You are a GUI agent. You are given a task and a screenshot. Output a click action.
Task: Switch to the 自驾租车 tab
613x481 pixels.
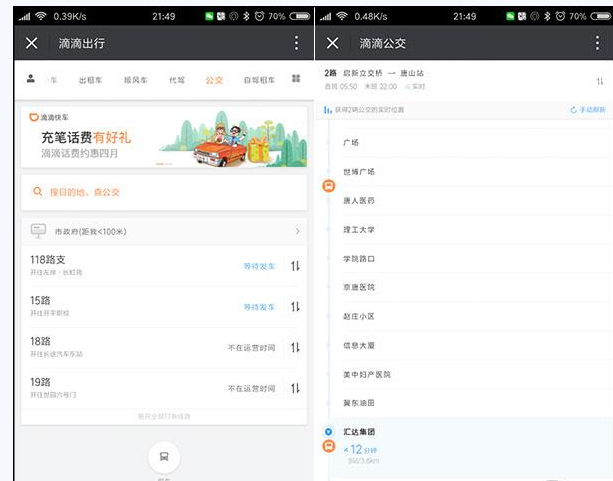click(259, 80)
